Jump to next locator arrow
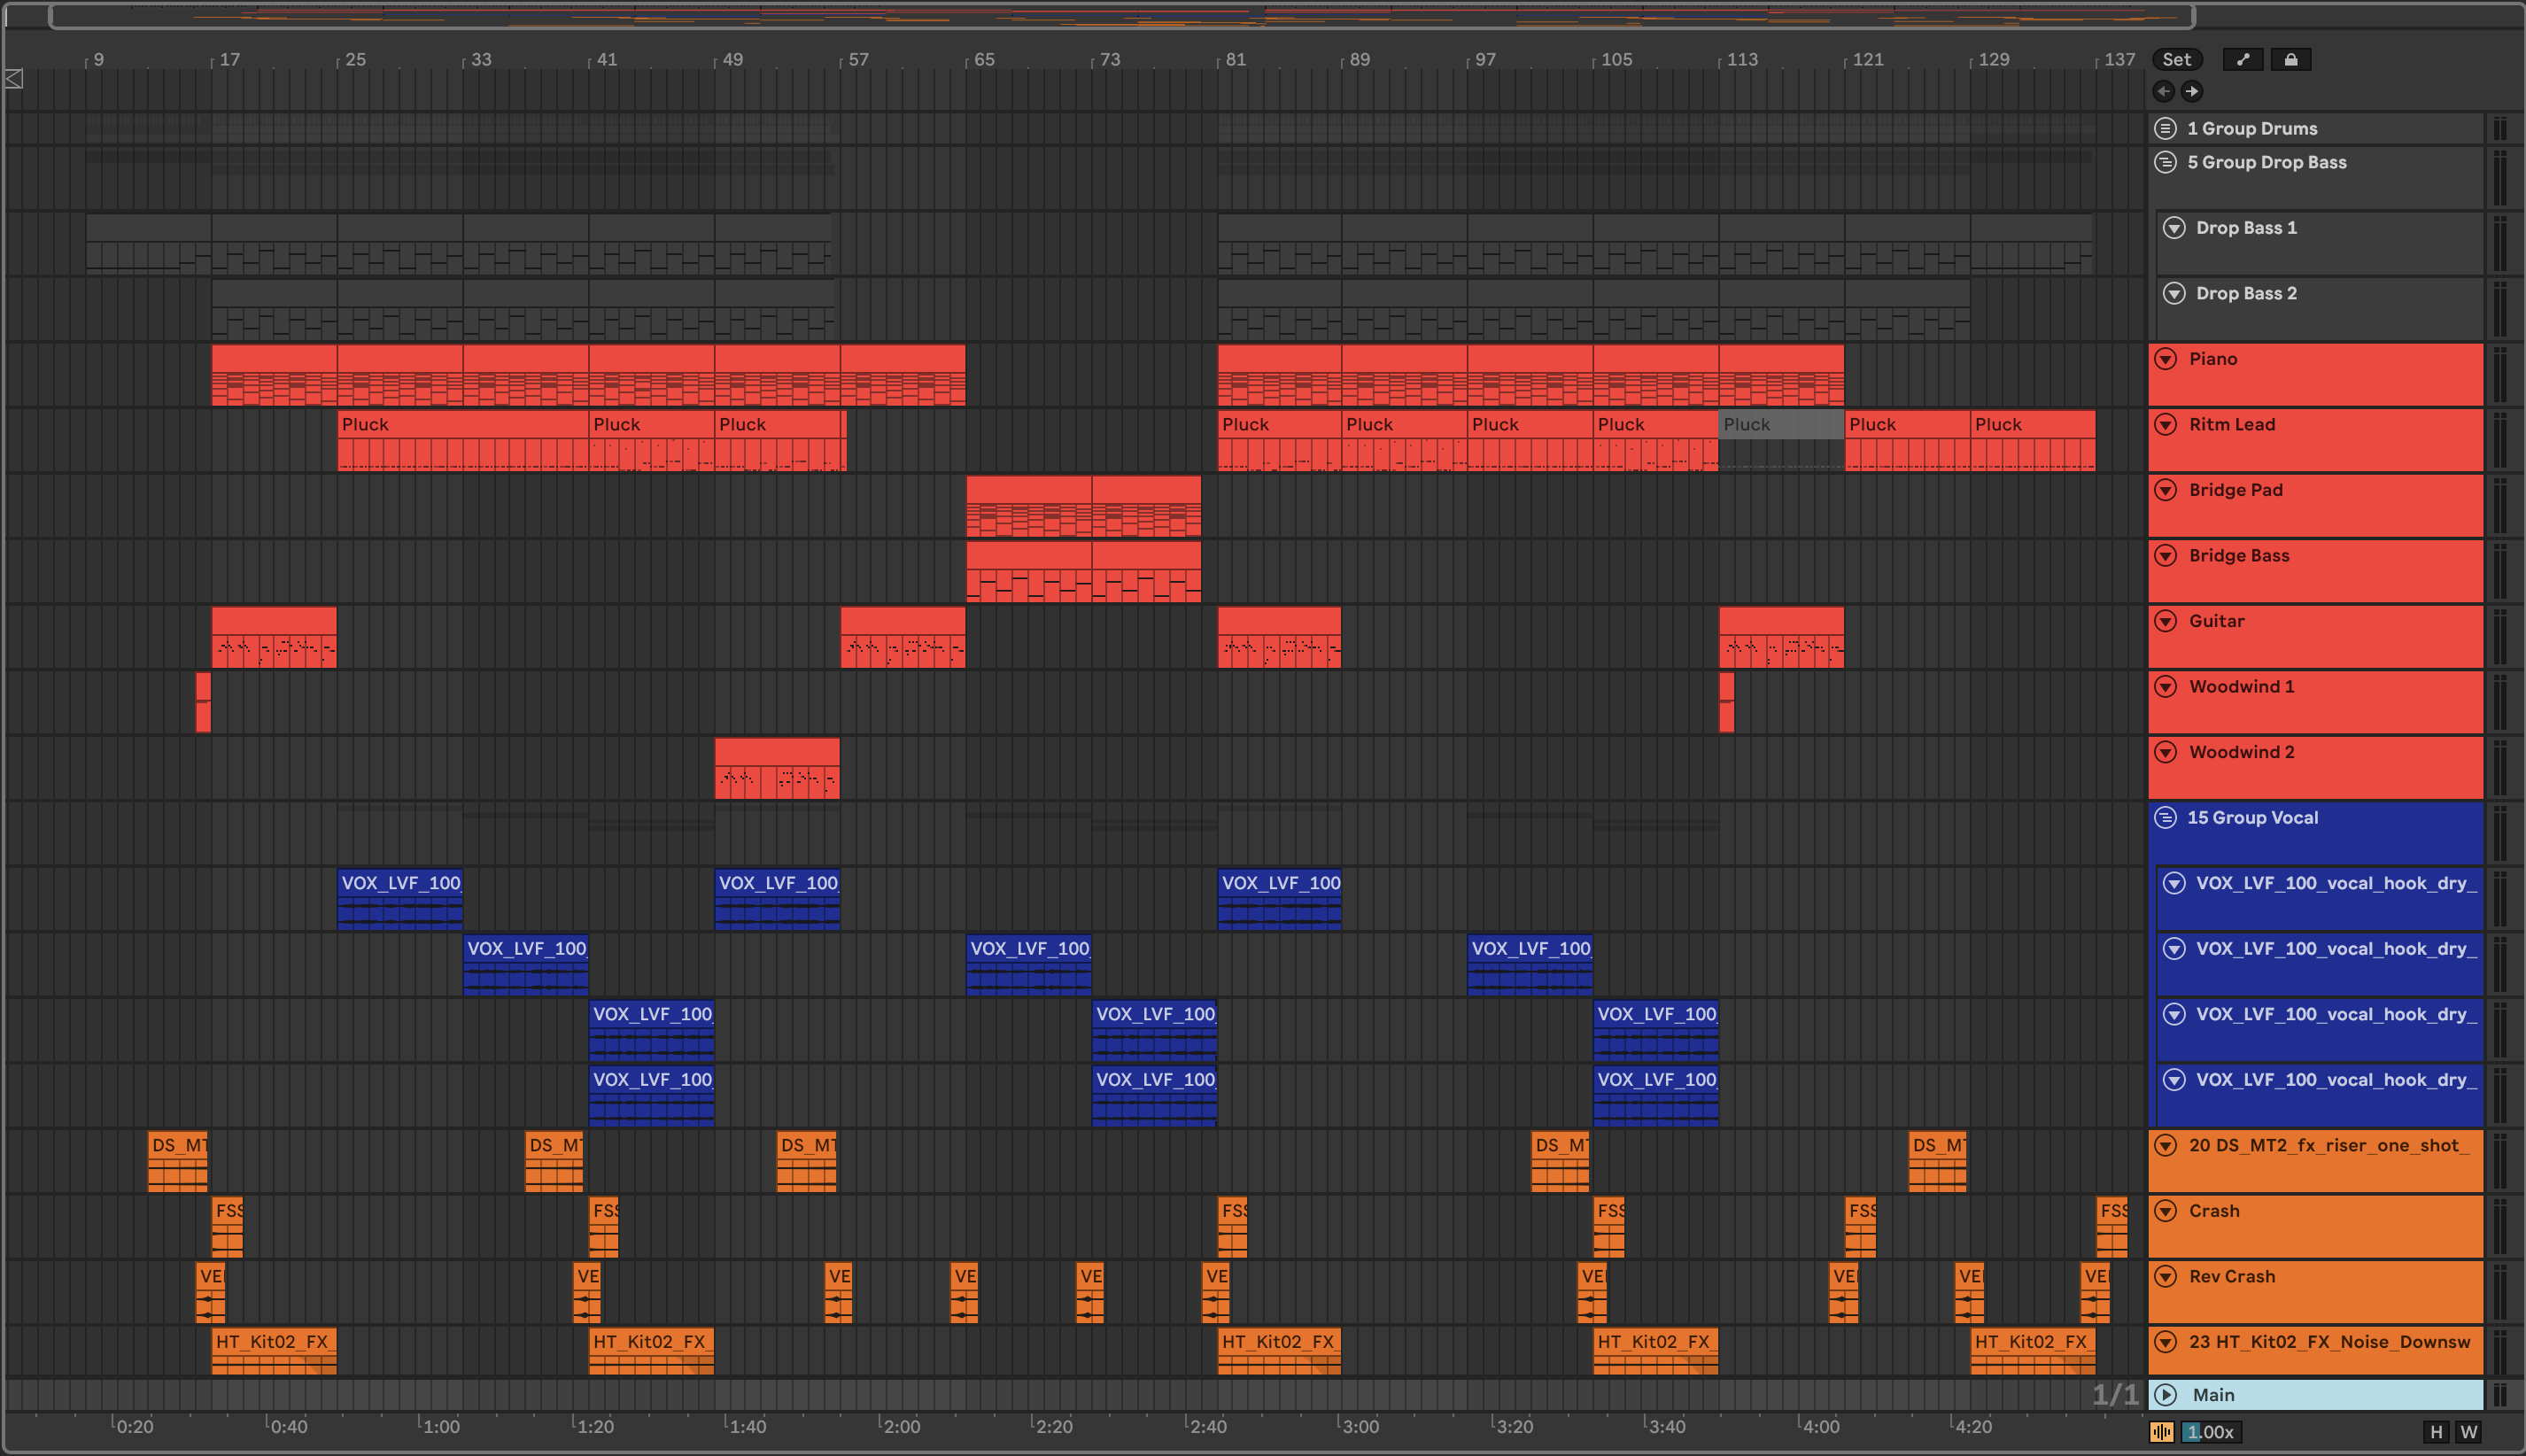 (2191, 91)
